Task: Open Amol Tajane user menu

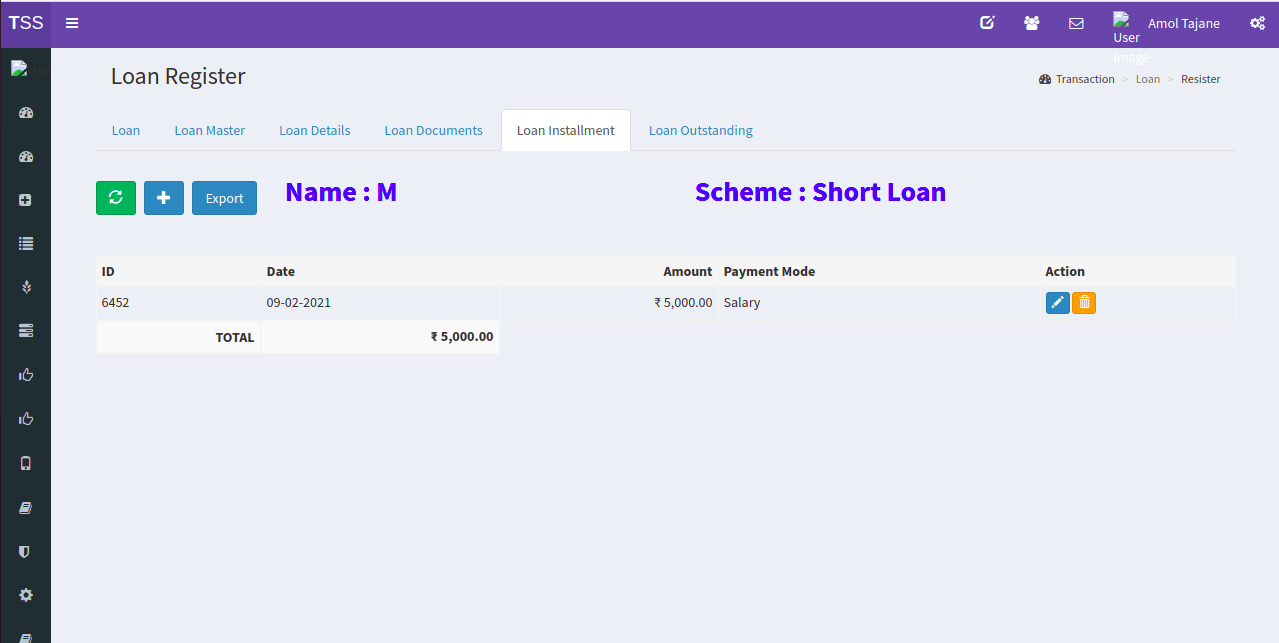Action: [1183, 23]
